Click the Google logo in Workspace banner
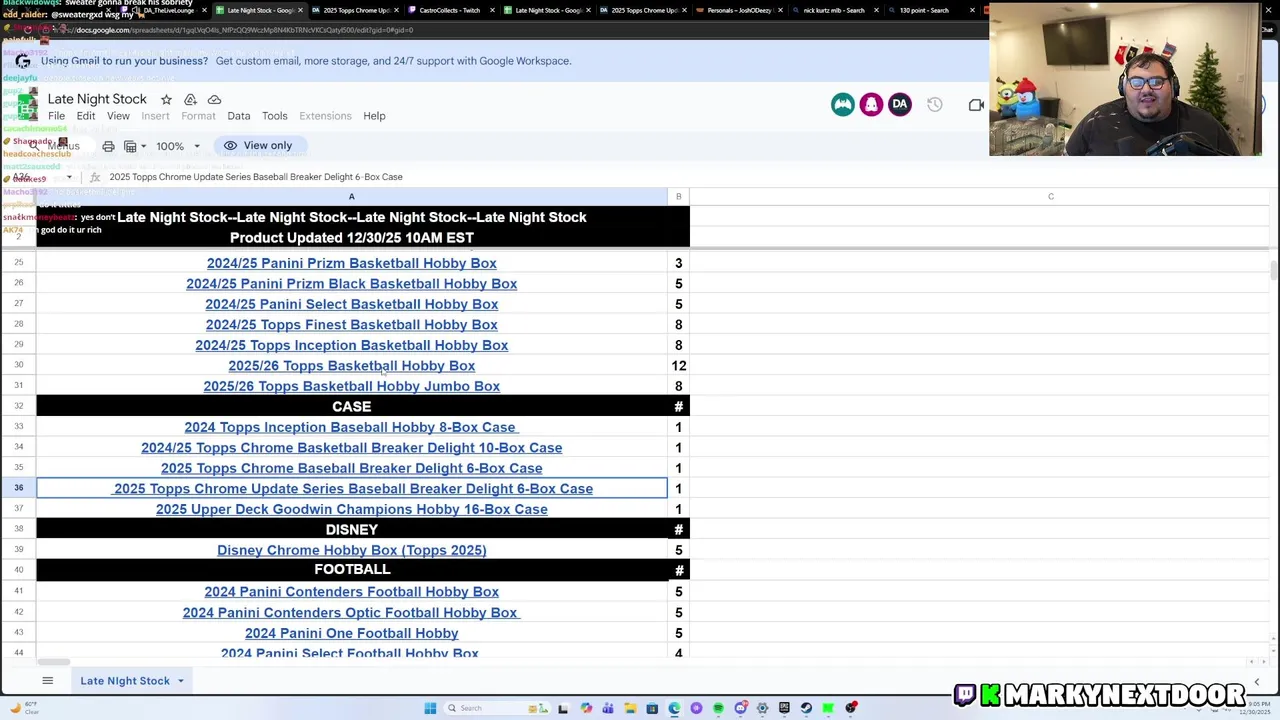 pyautogui.click(x=22, y=61)
